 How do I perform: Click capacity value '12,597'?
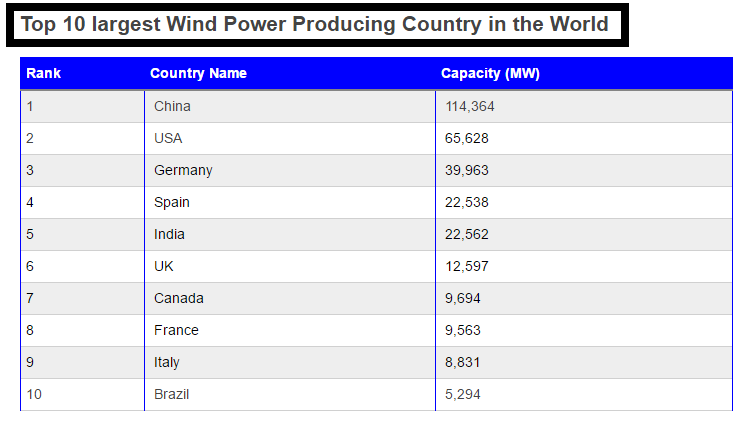(x=467, y=267)
